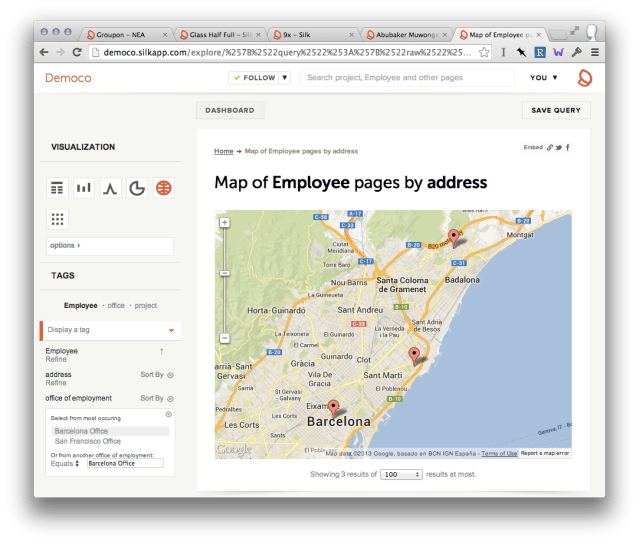Select the table visualization icon
This screenshot has height=544, width=639.
click(x=58, y=187)
